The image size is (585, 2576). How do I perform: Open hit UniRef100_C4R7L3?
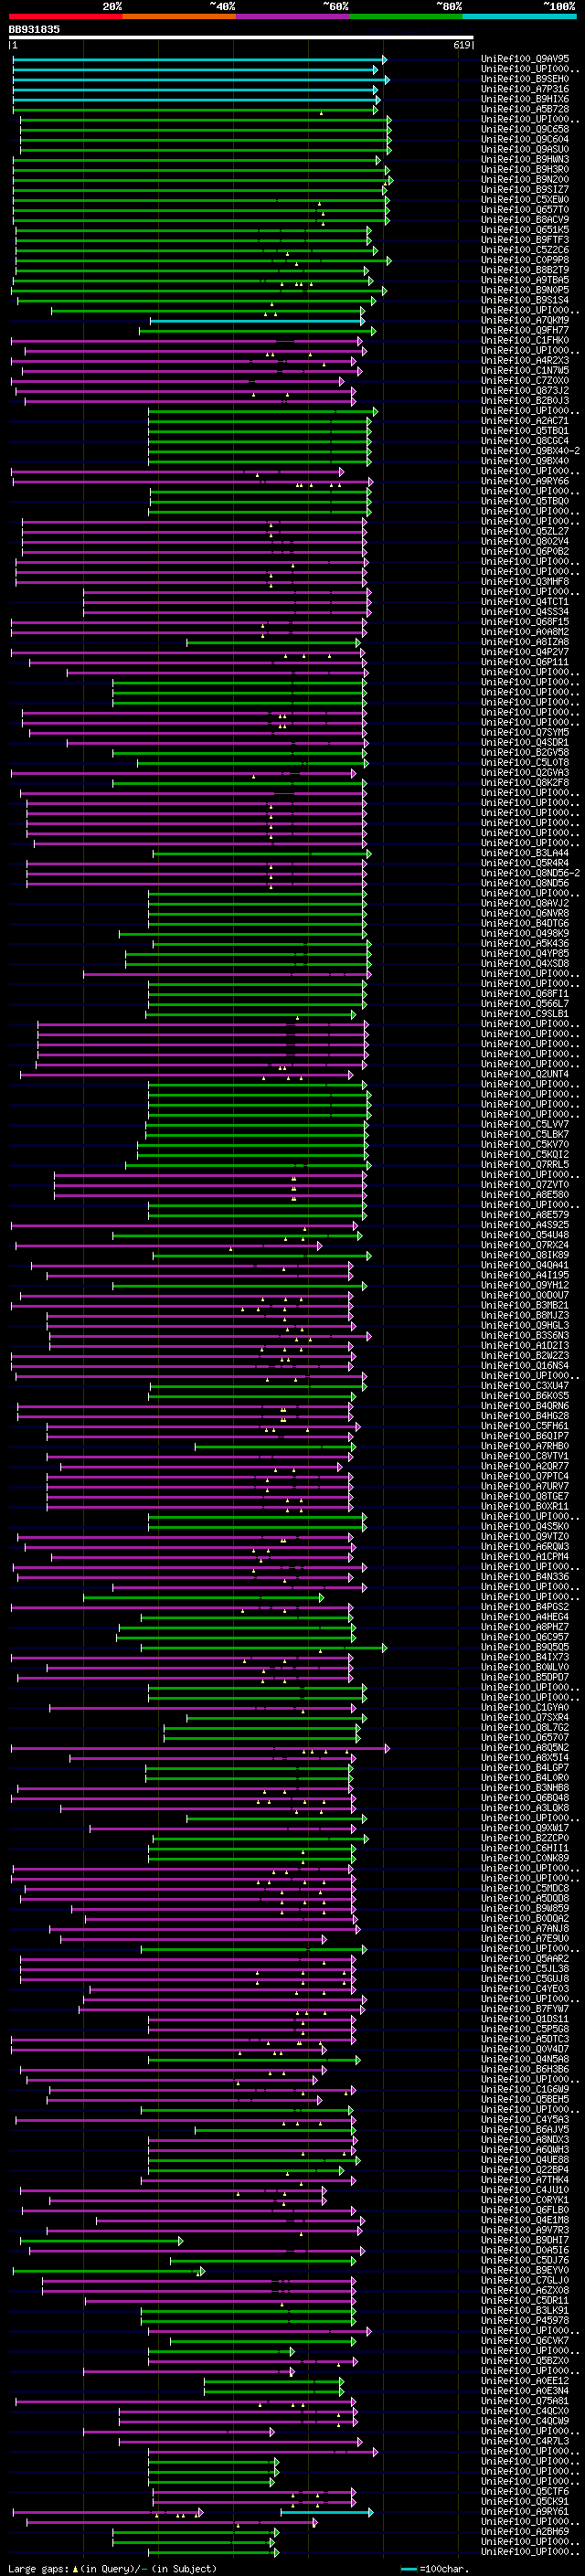(525, 2441)
